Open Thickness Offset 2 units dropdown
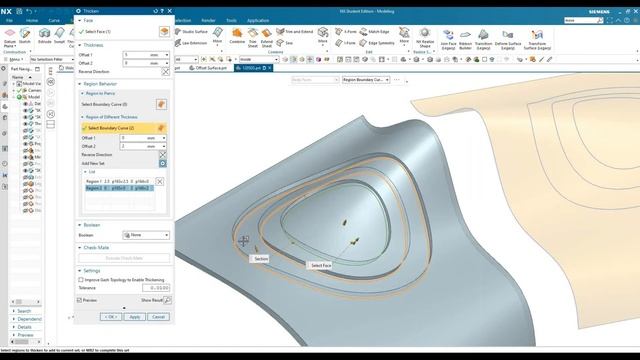The width and height of the screenshot is (640, 360). [x=167, y=63]
